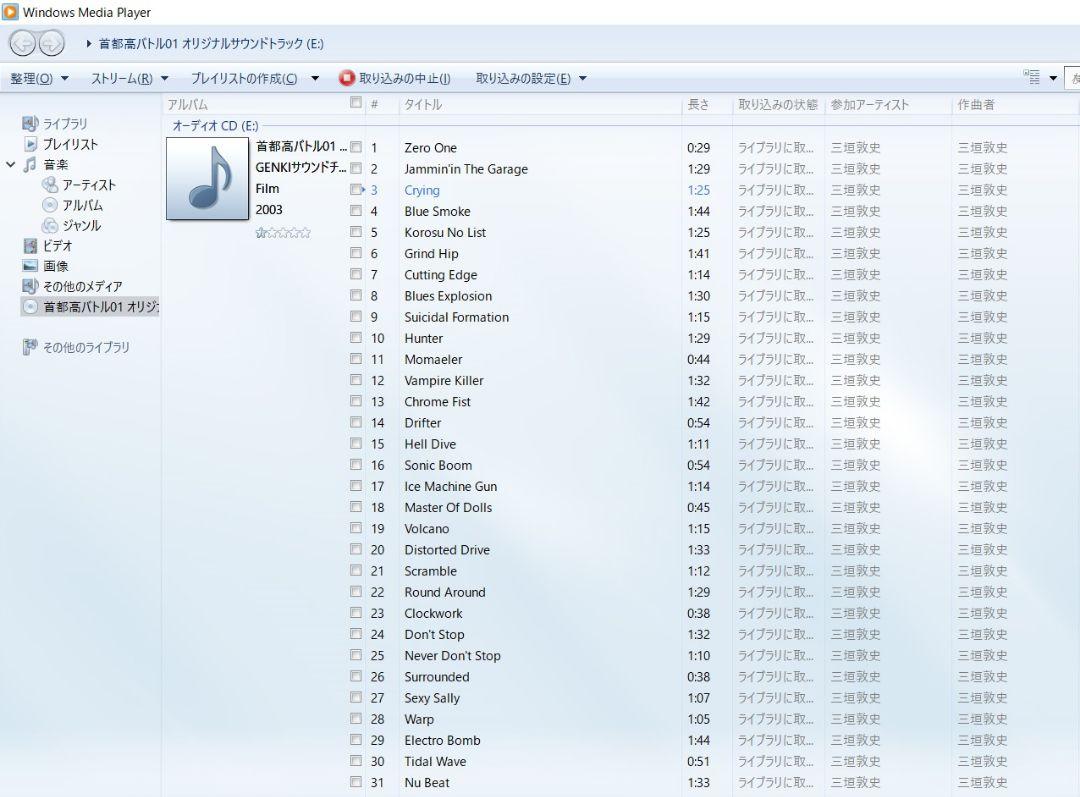
Task: Click the 画像 pictures icon
Action: [x=30, y=266]
